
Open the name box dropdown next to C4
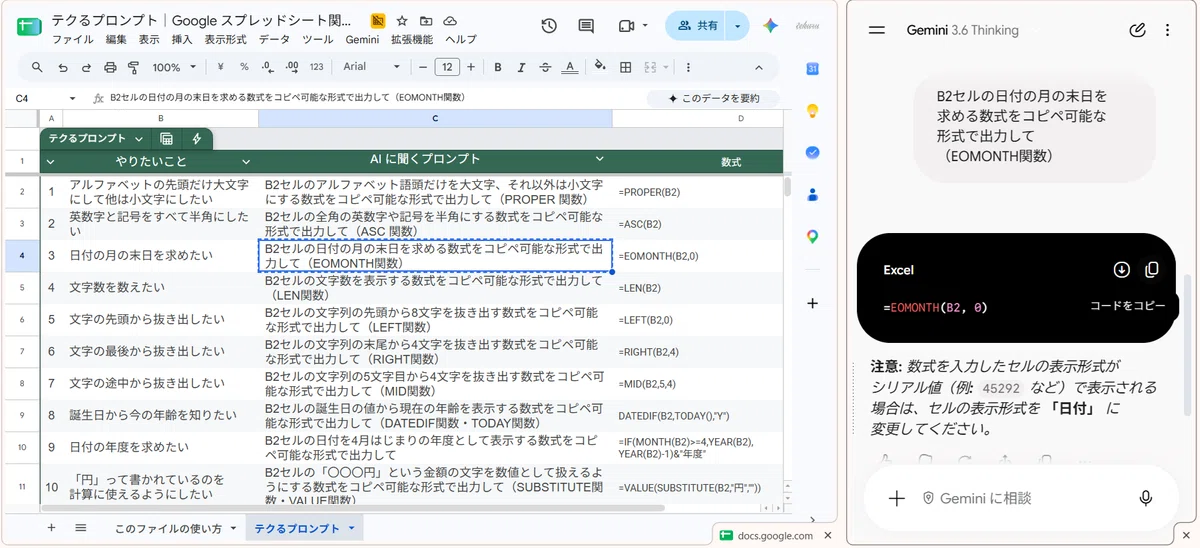72,98
